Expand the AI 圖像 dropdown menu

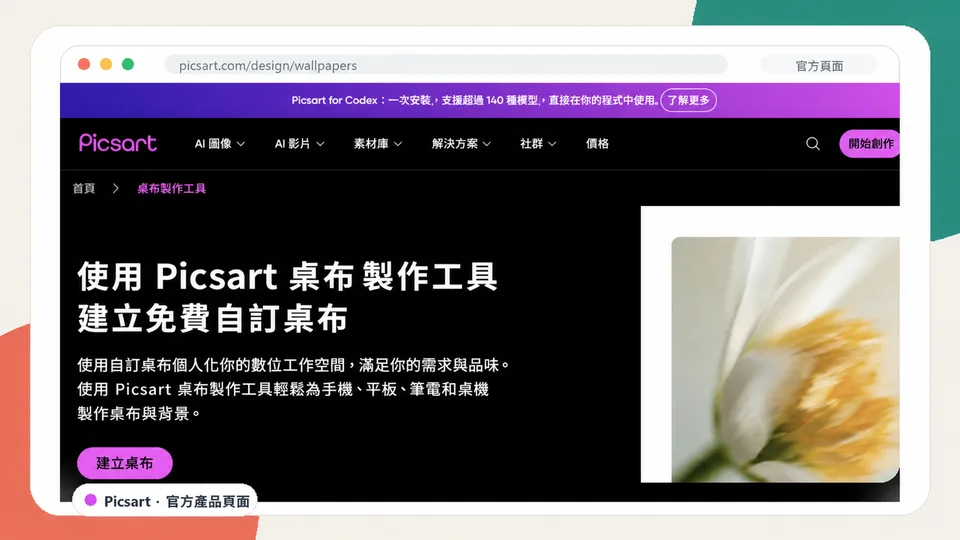coord(219,144)
